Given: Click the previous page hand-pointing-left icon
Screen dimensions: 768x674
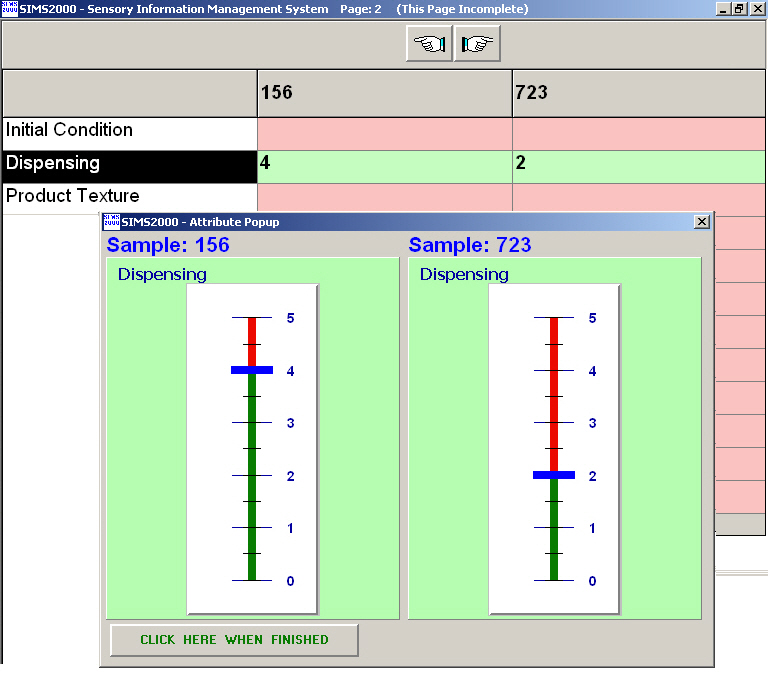Looking at the screenshot, I should point(429,44).
